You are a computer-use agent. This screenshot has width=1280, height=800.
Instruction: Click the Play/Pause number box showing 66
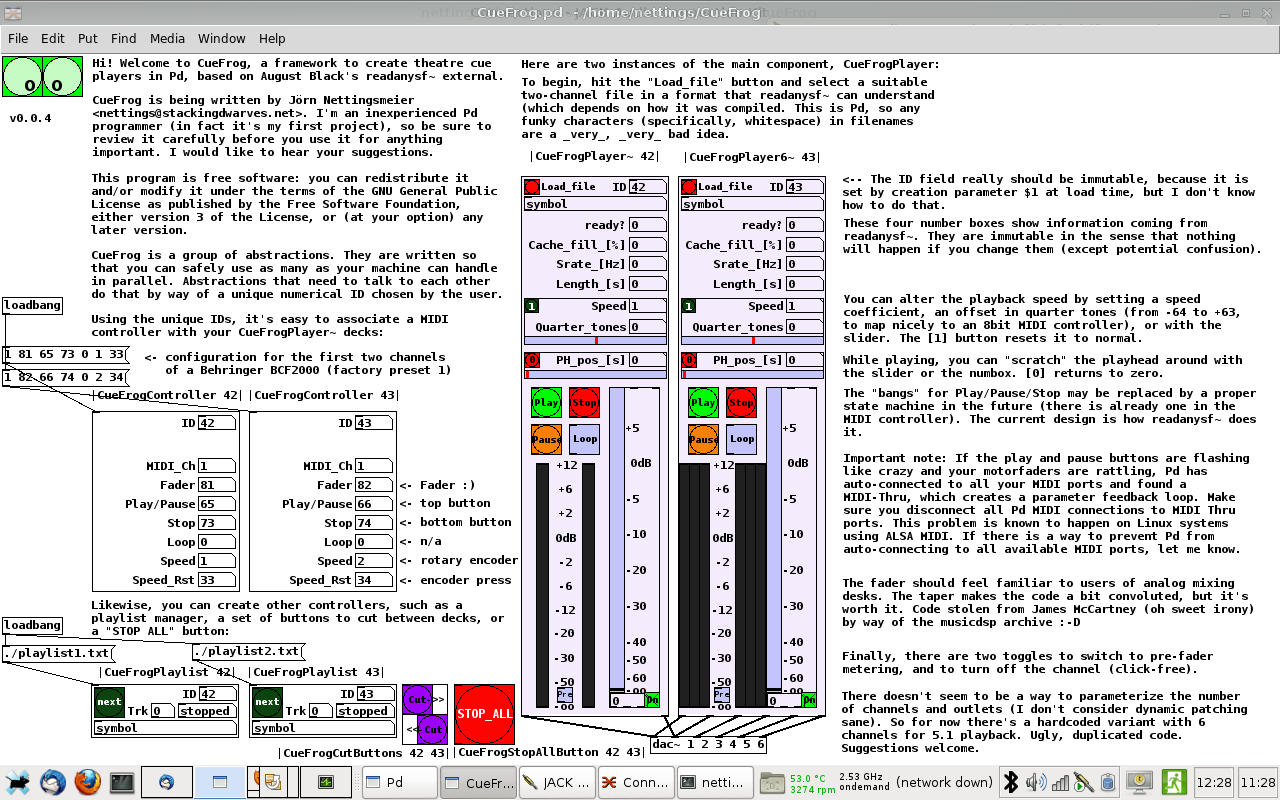374,504
